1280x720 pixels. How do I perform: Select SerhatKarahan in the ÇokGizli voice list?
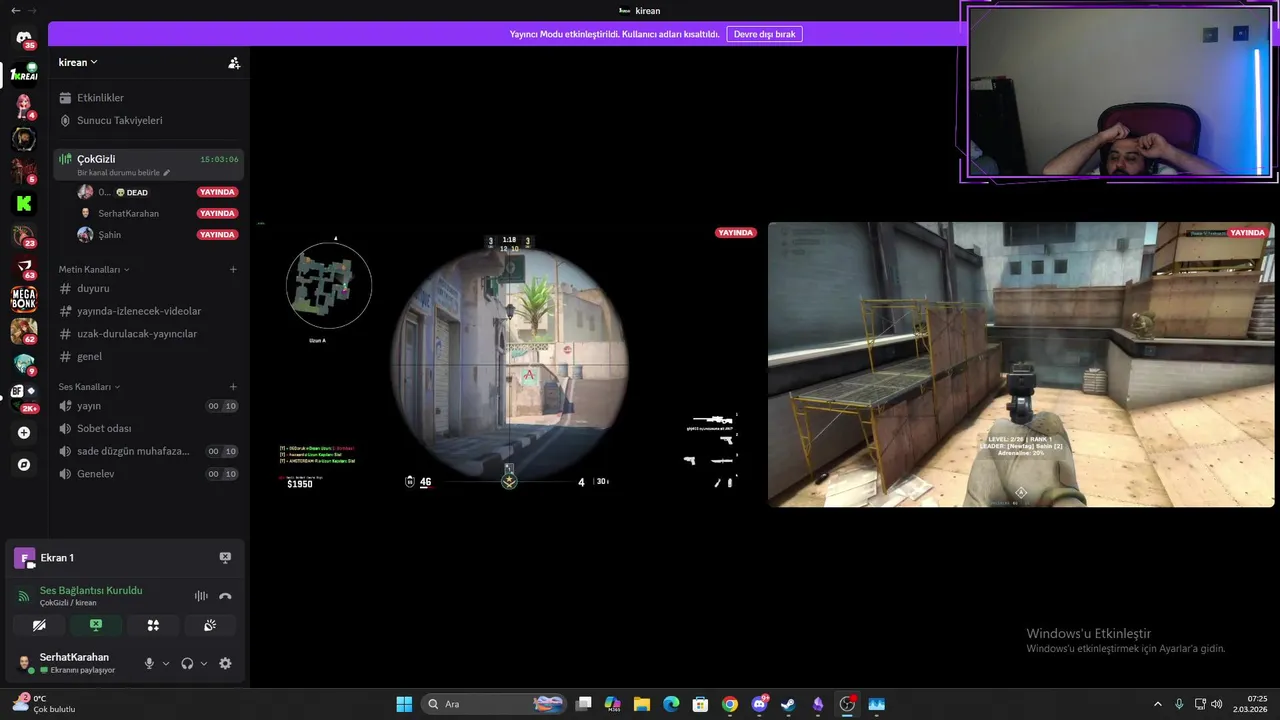click(x=128, y=213)
